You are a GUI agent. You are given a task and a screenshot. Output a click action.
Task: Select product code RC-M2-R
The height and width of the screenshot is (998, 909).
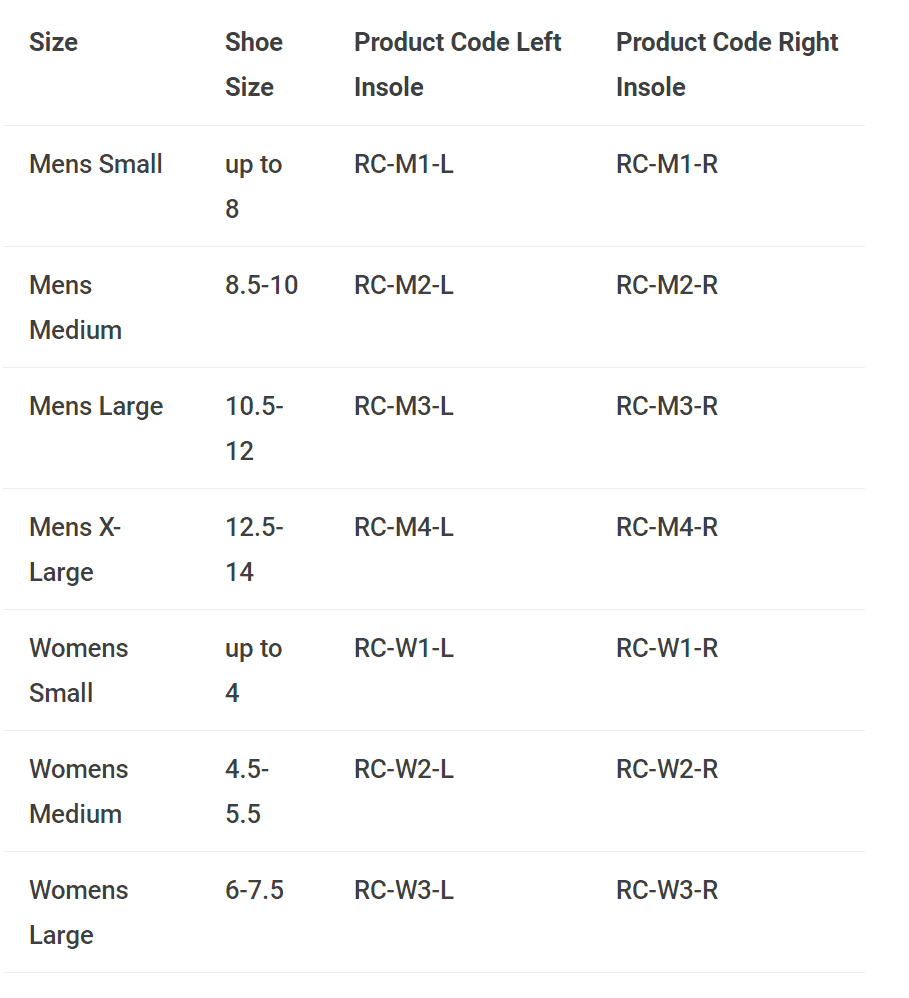click(667, 285)
